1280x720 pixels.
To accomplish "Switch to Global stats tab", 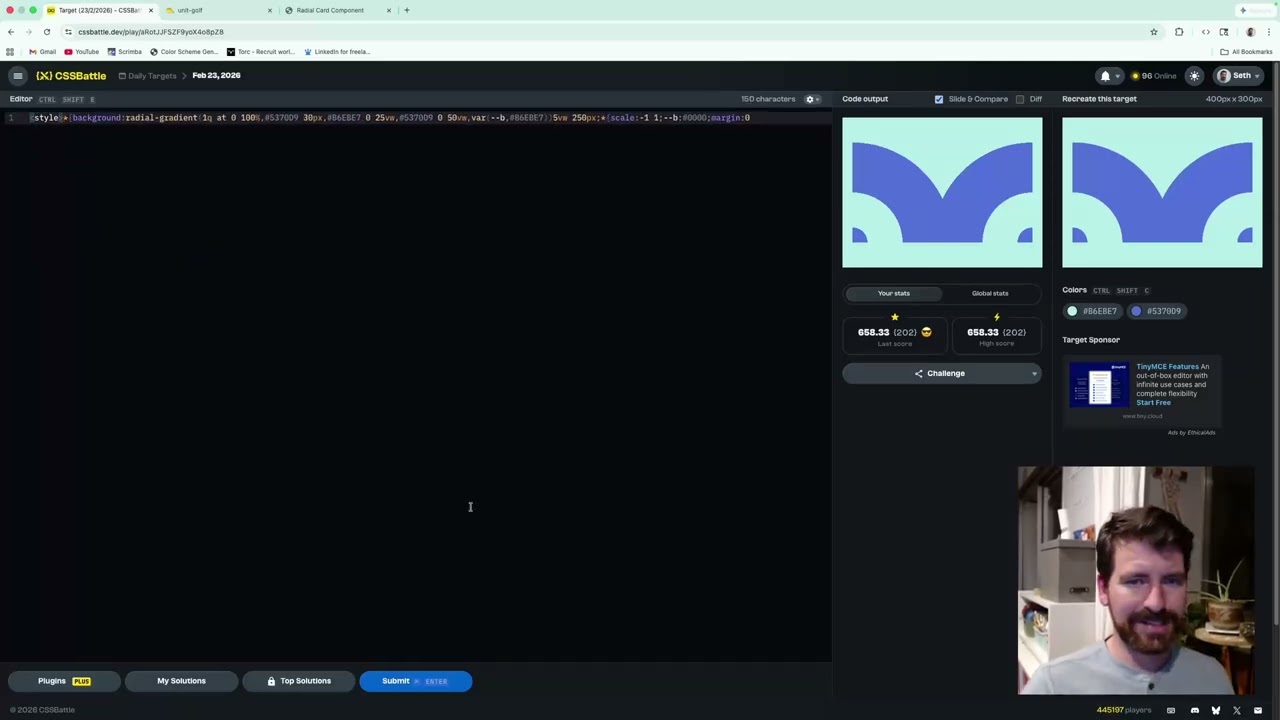I will coord(990,293).
